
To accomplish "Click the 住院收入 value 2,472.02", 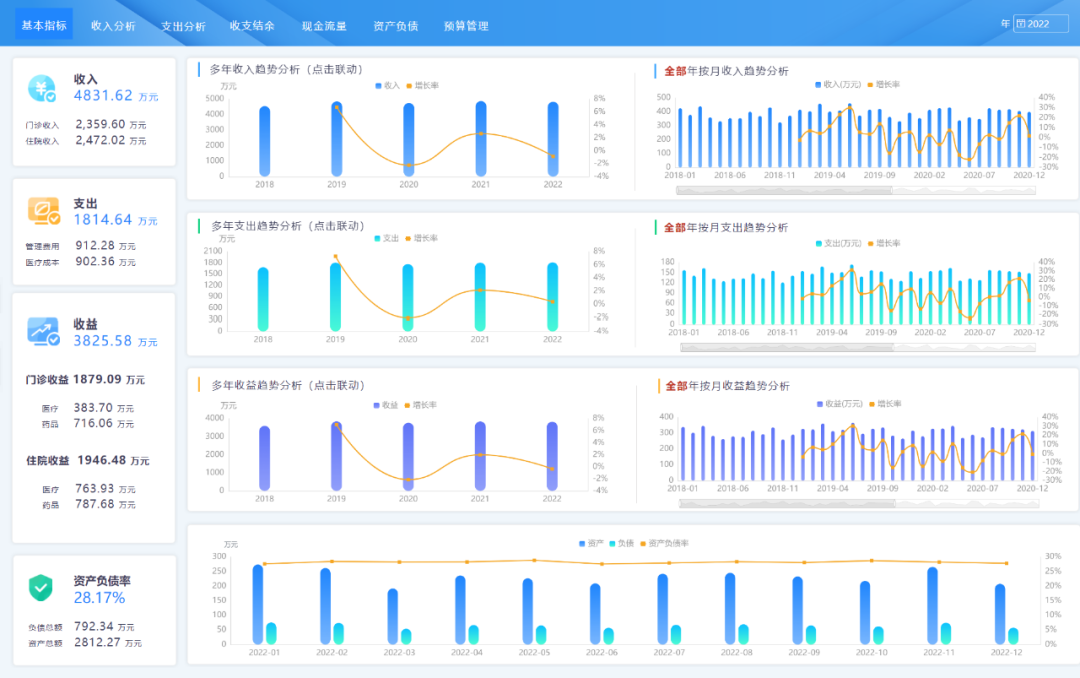I will [x=101, y=140].
